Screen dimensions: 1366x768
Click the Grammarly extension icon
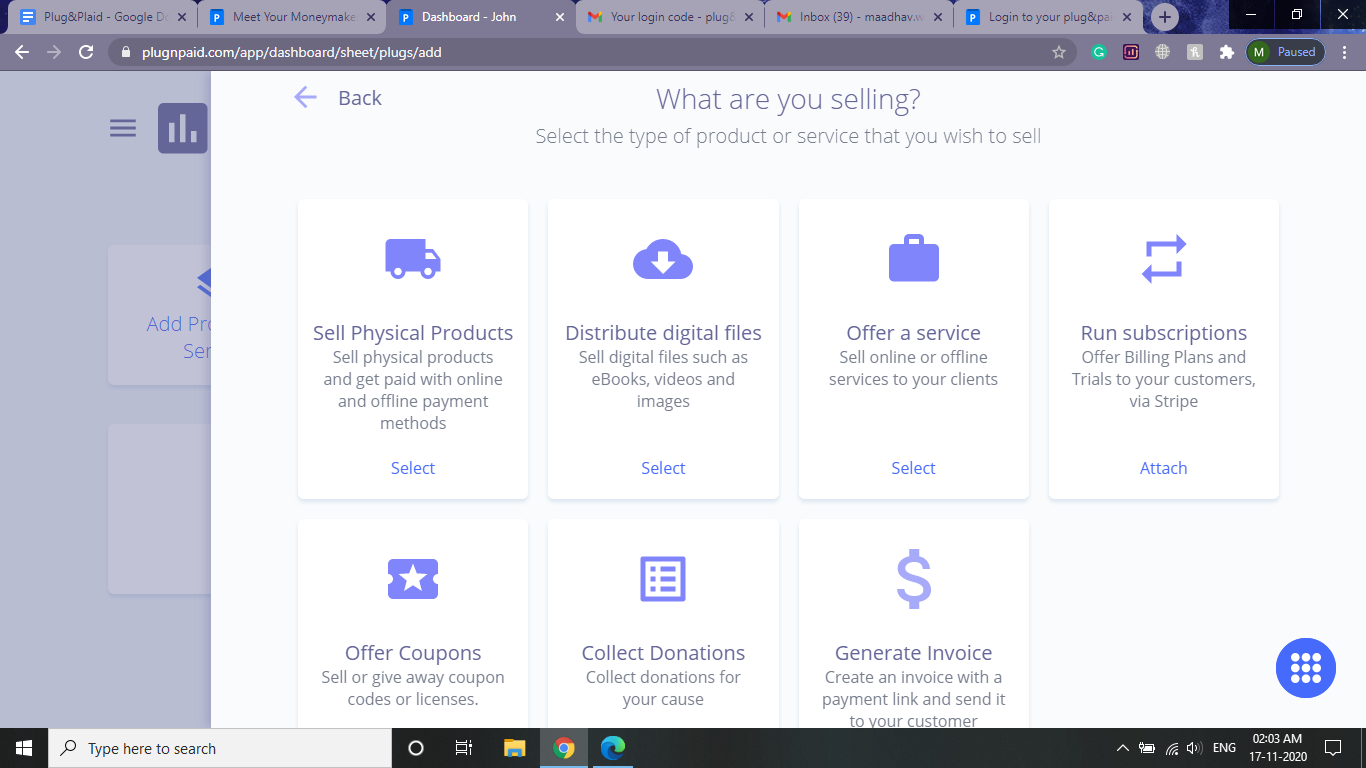[x=1099, y=52]
